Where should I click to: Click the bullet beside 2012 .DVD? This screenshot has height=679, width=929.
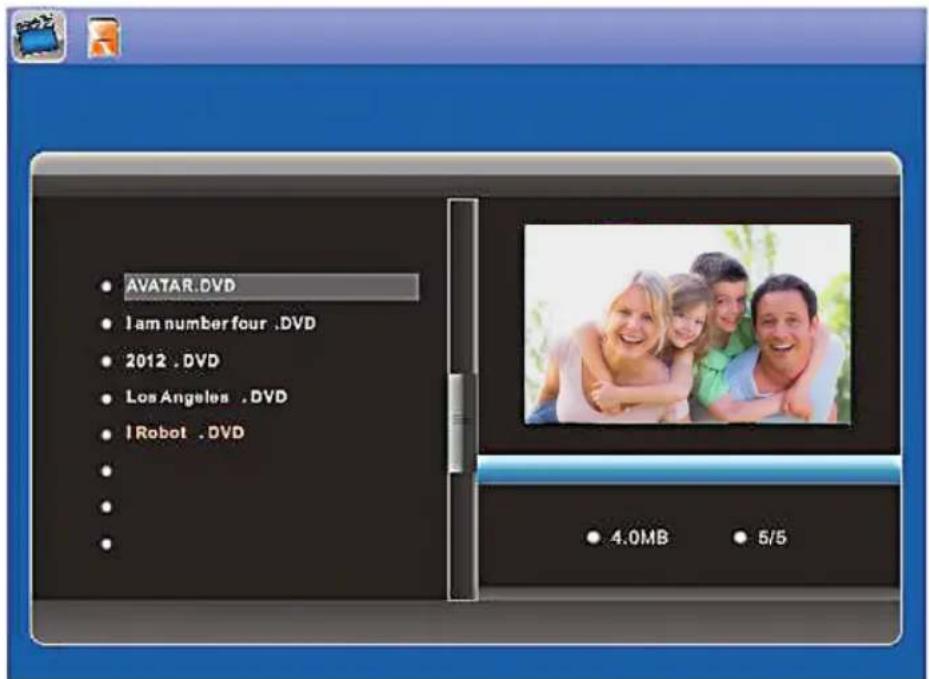click(x=106, y=361)
